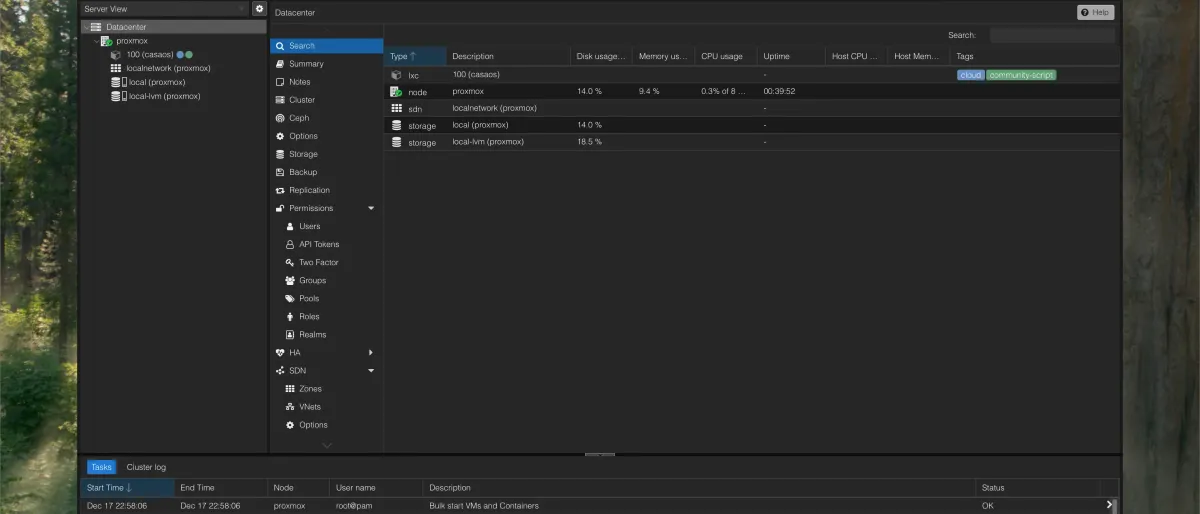Click the down chevron below the side menu

[x=326, y=445]
